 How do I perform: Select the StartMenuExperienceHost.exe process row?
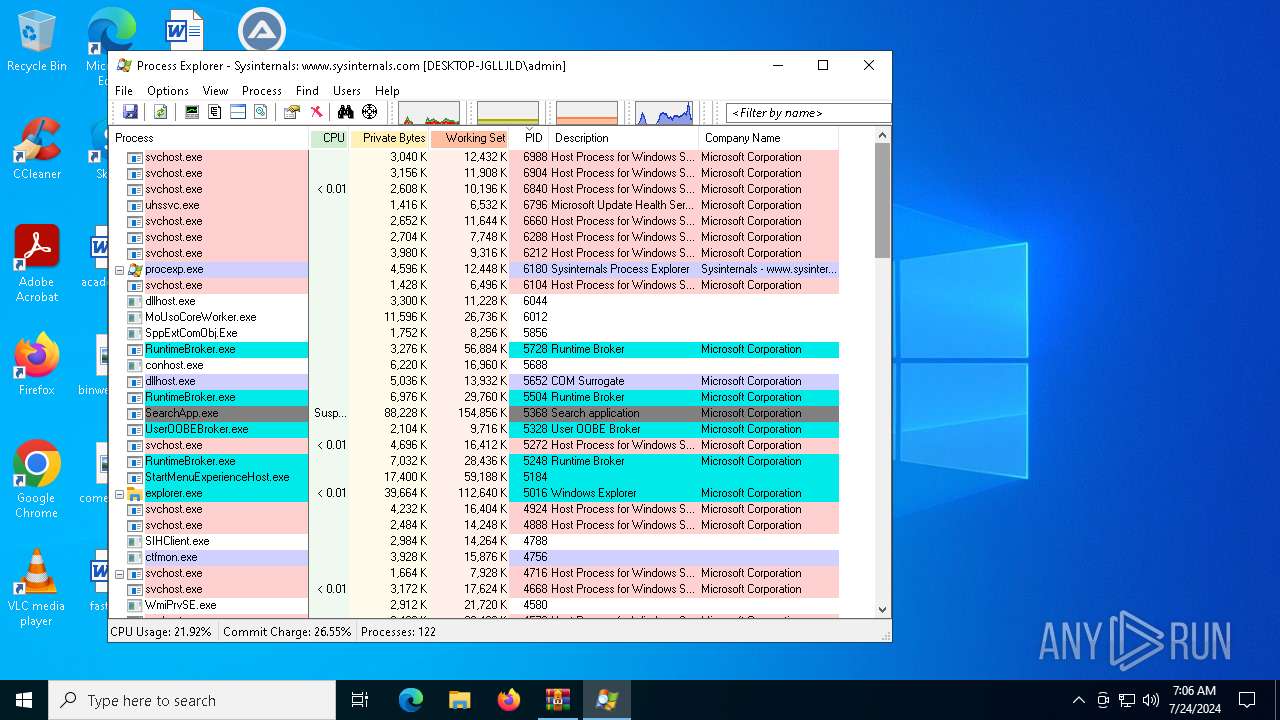click(474, 477)
